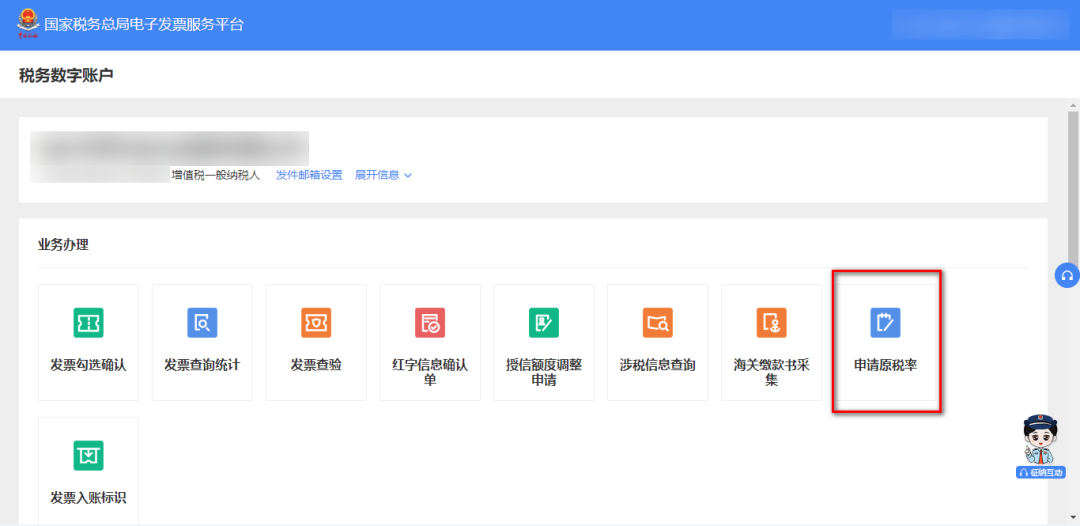This screenshot has width=1080, height=526.
Task: Select the 发票查询统计 label text
Action: (202, 365)
